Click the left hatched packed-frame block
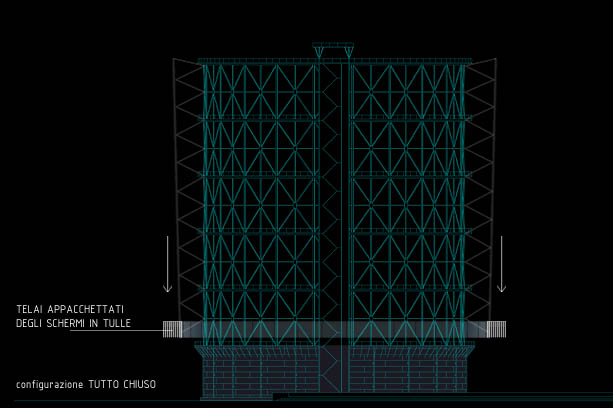 point(173,328)
